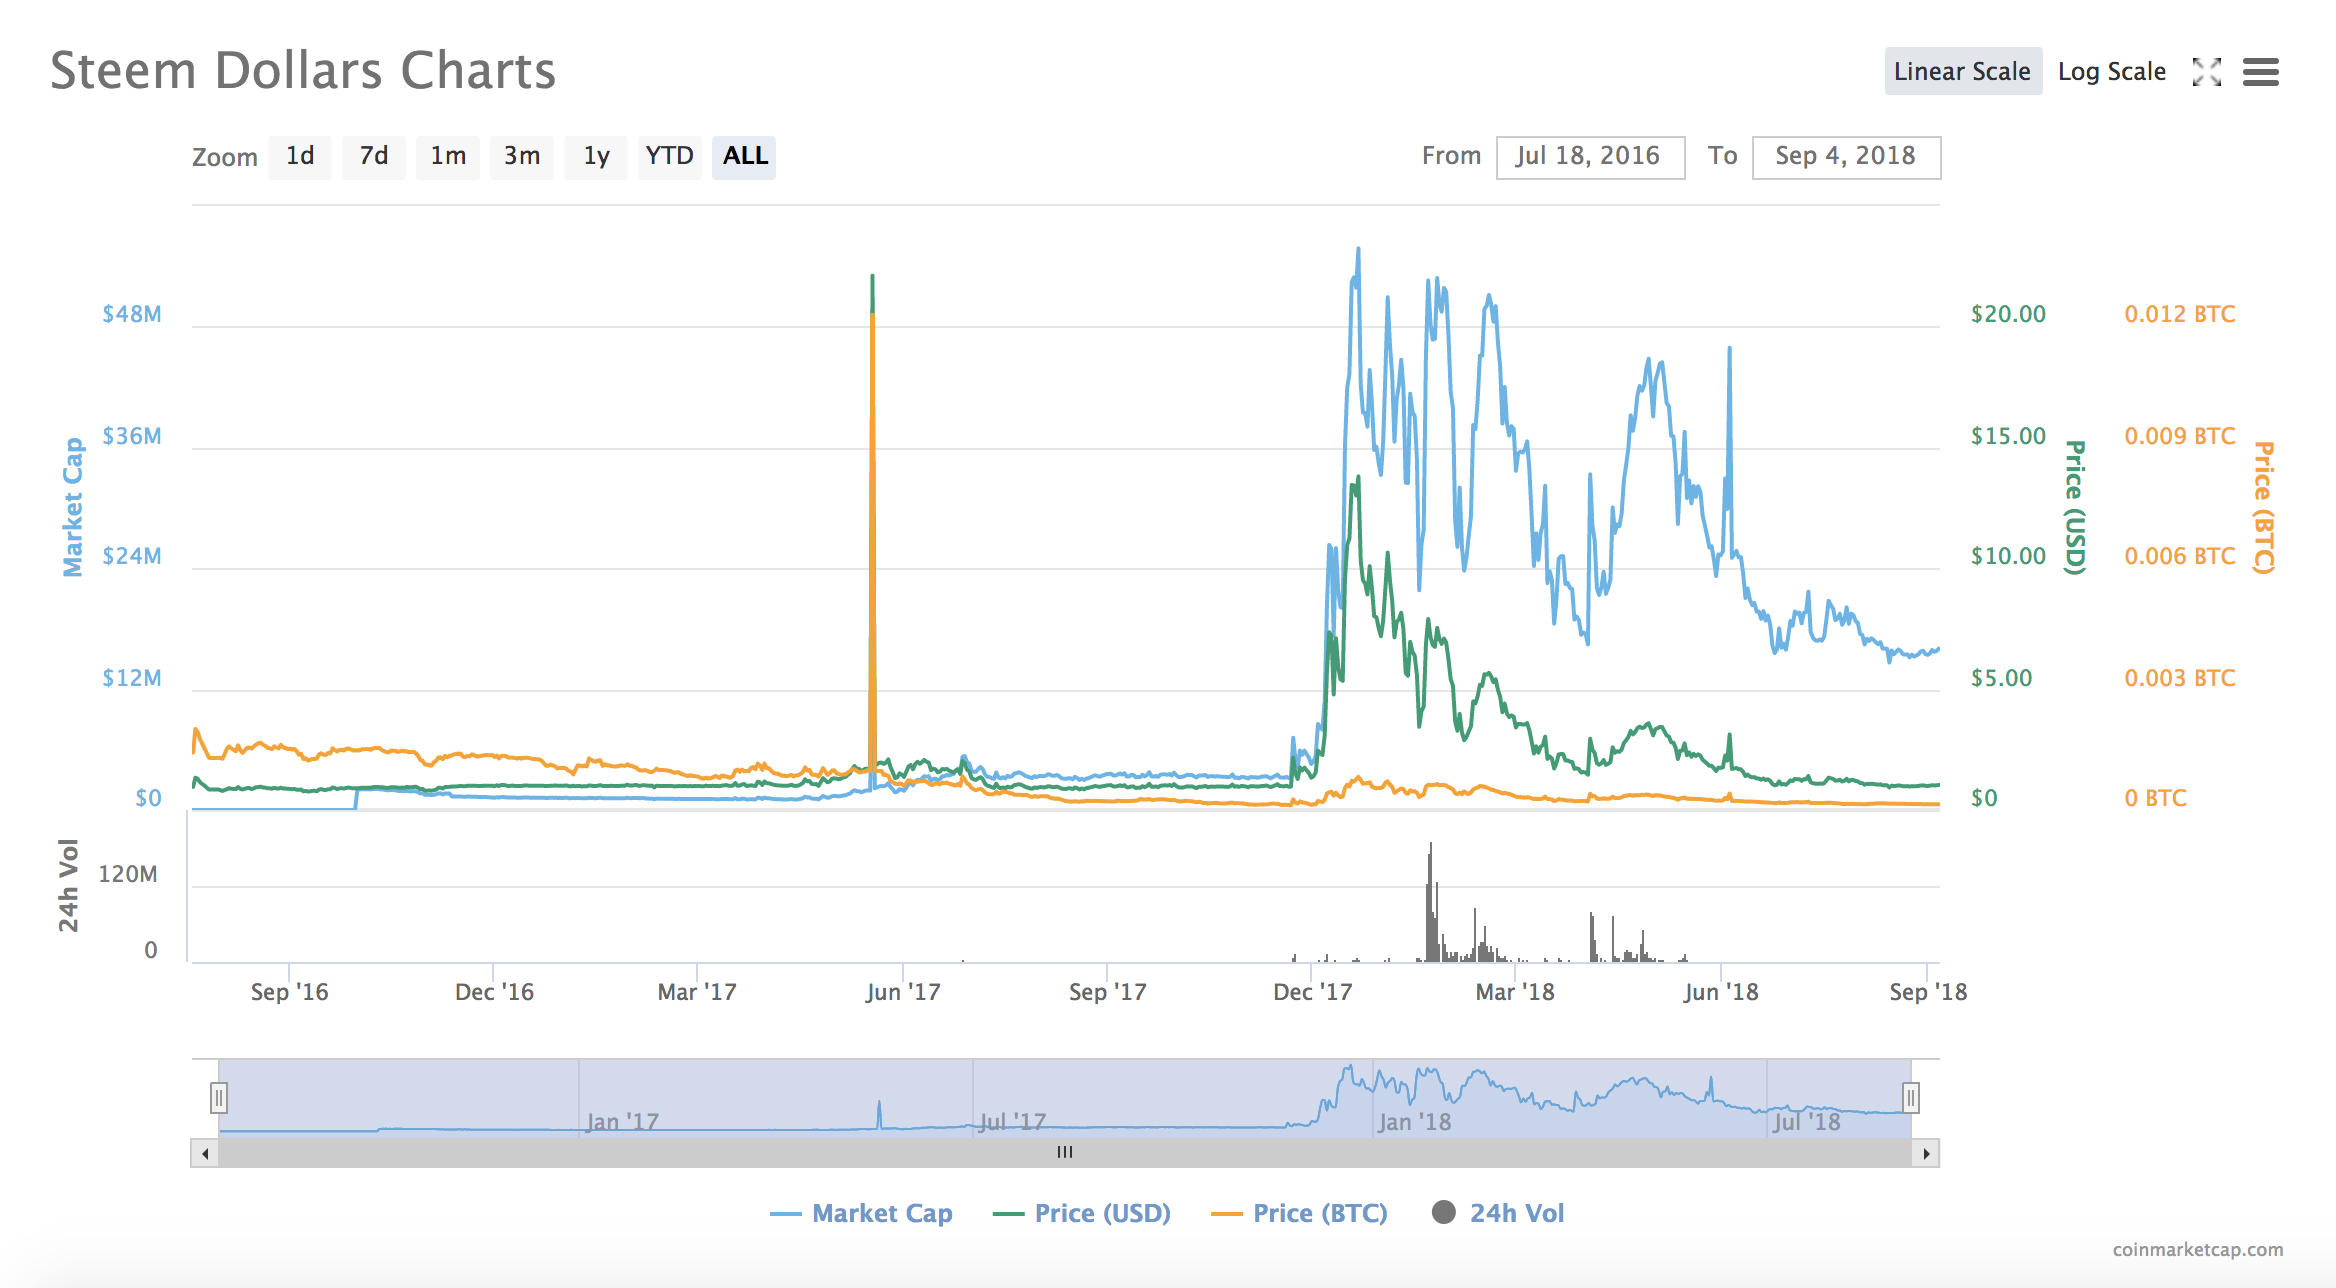Click the 0.003 BTC axis label

point(2180,678)
